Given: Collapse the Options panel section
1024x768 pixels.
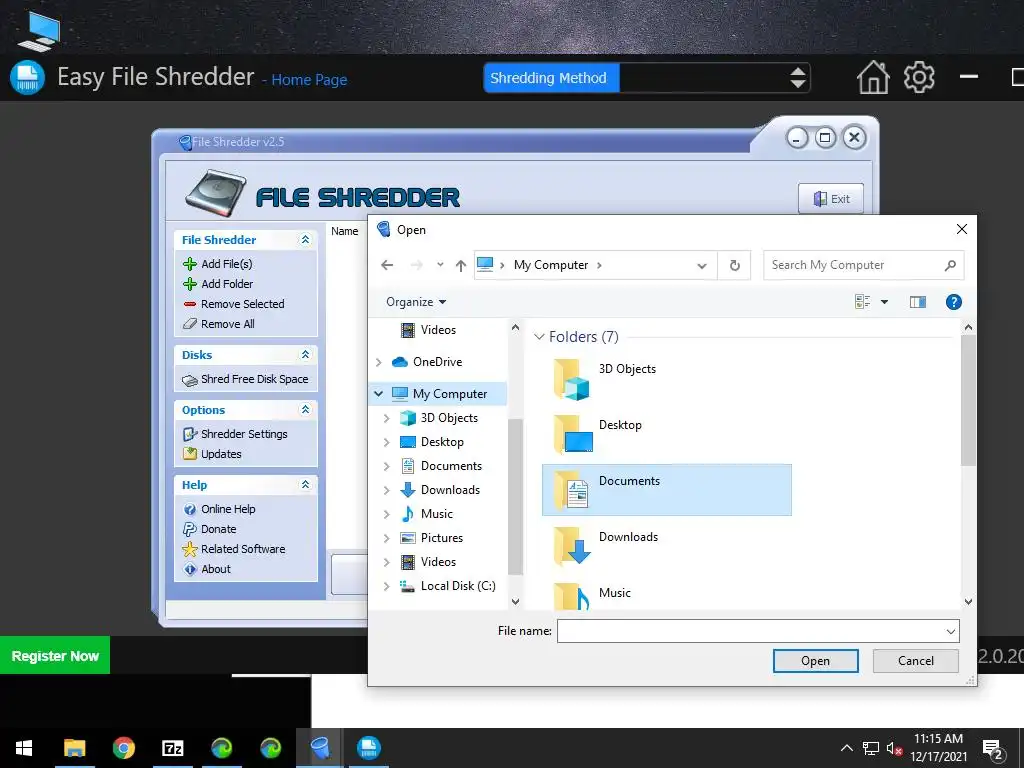Looking at the screenshot, I should (x=305, y=409).
